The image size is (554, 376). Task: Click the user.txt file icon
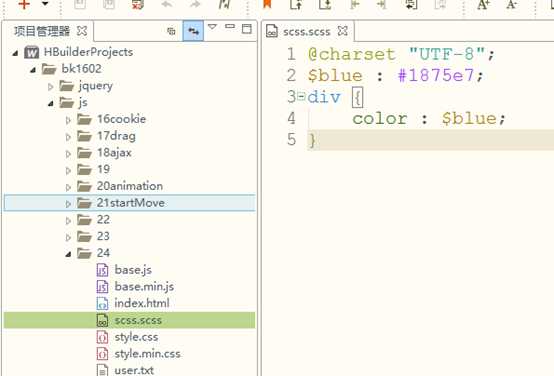click(x=102, y=370)
